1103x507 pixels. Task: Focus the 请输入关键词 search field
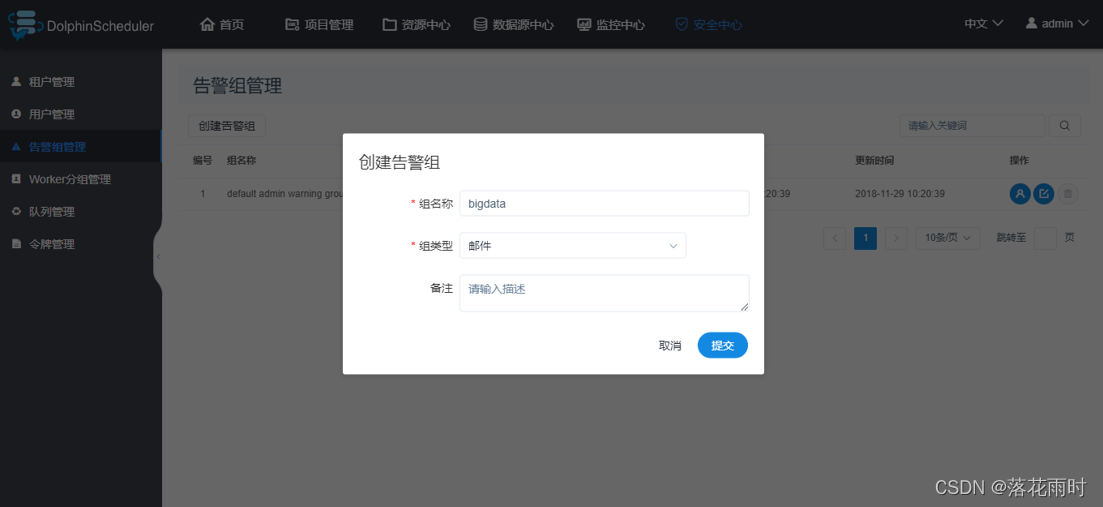(972, 126)
